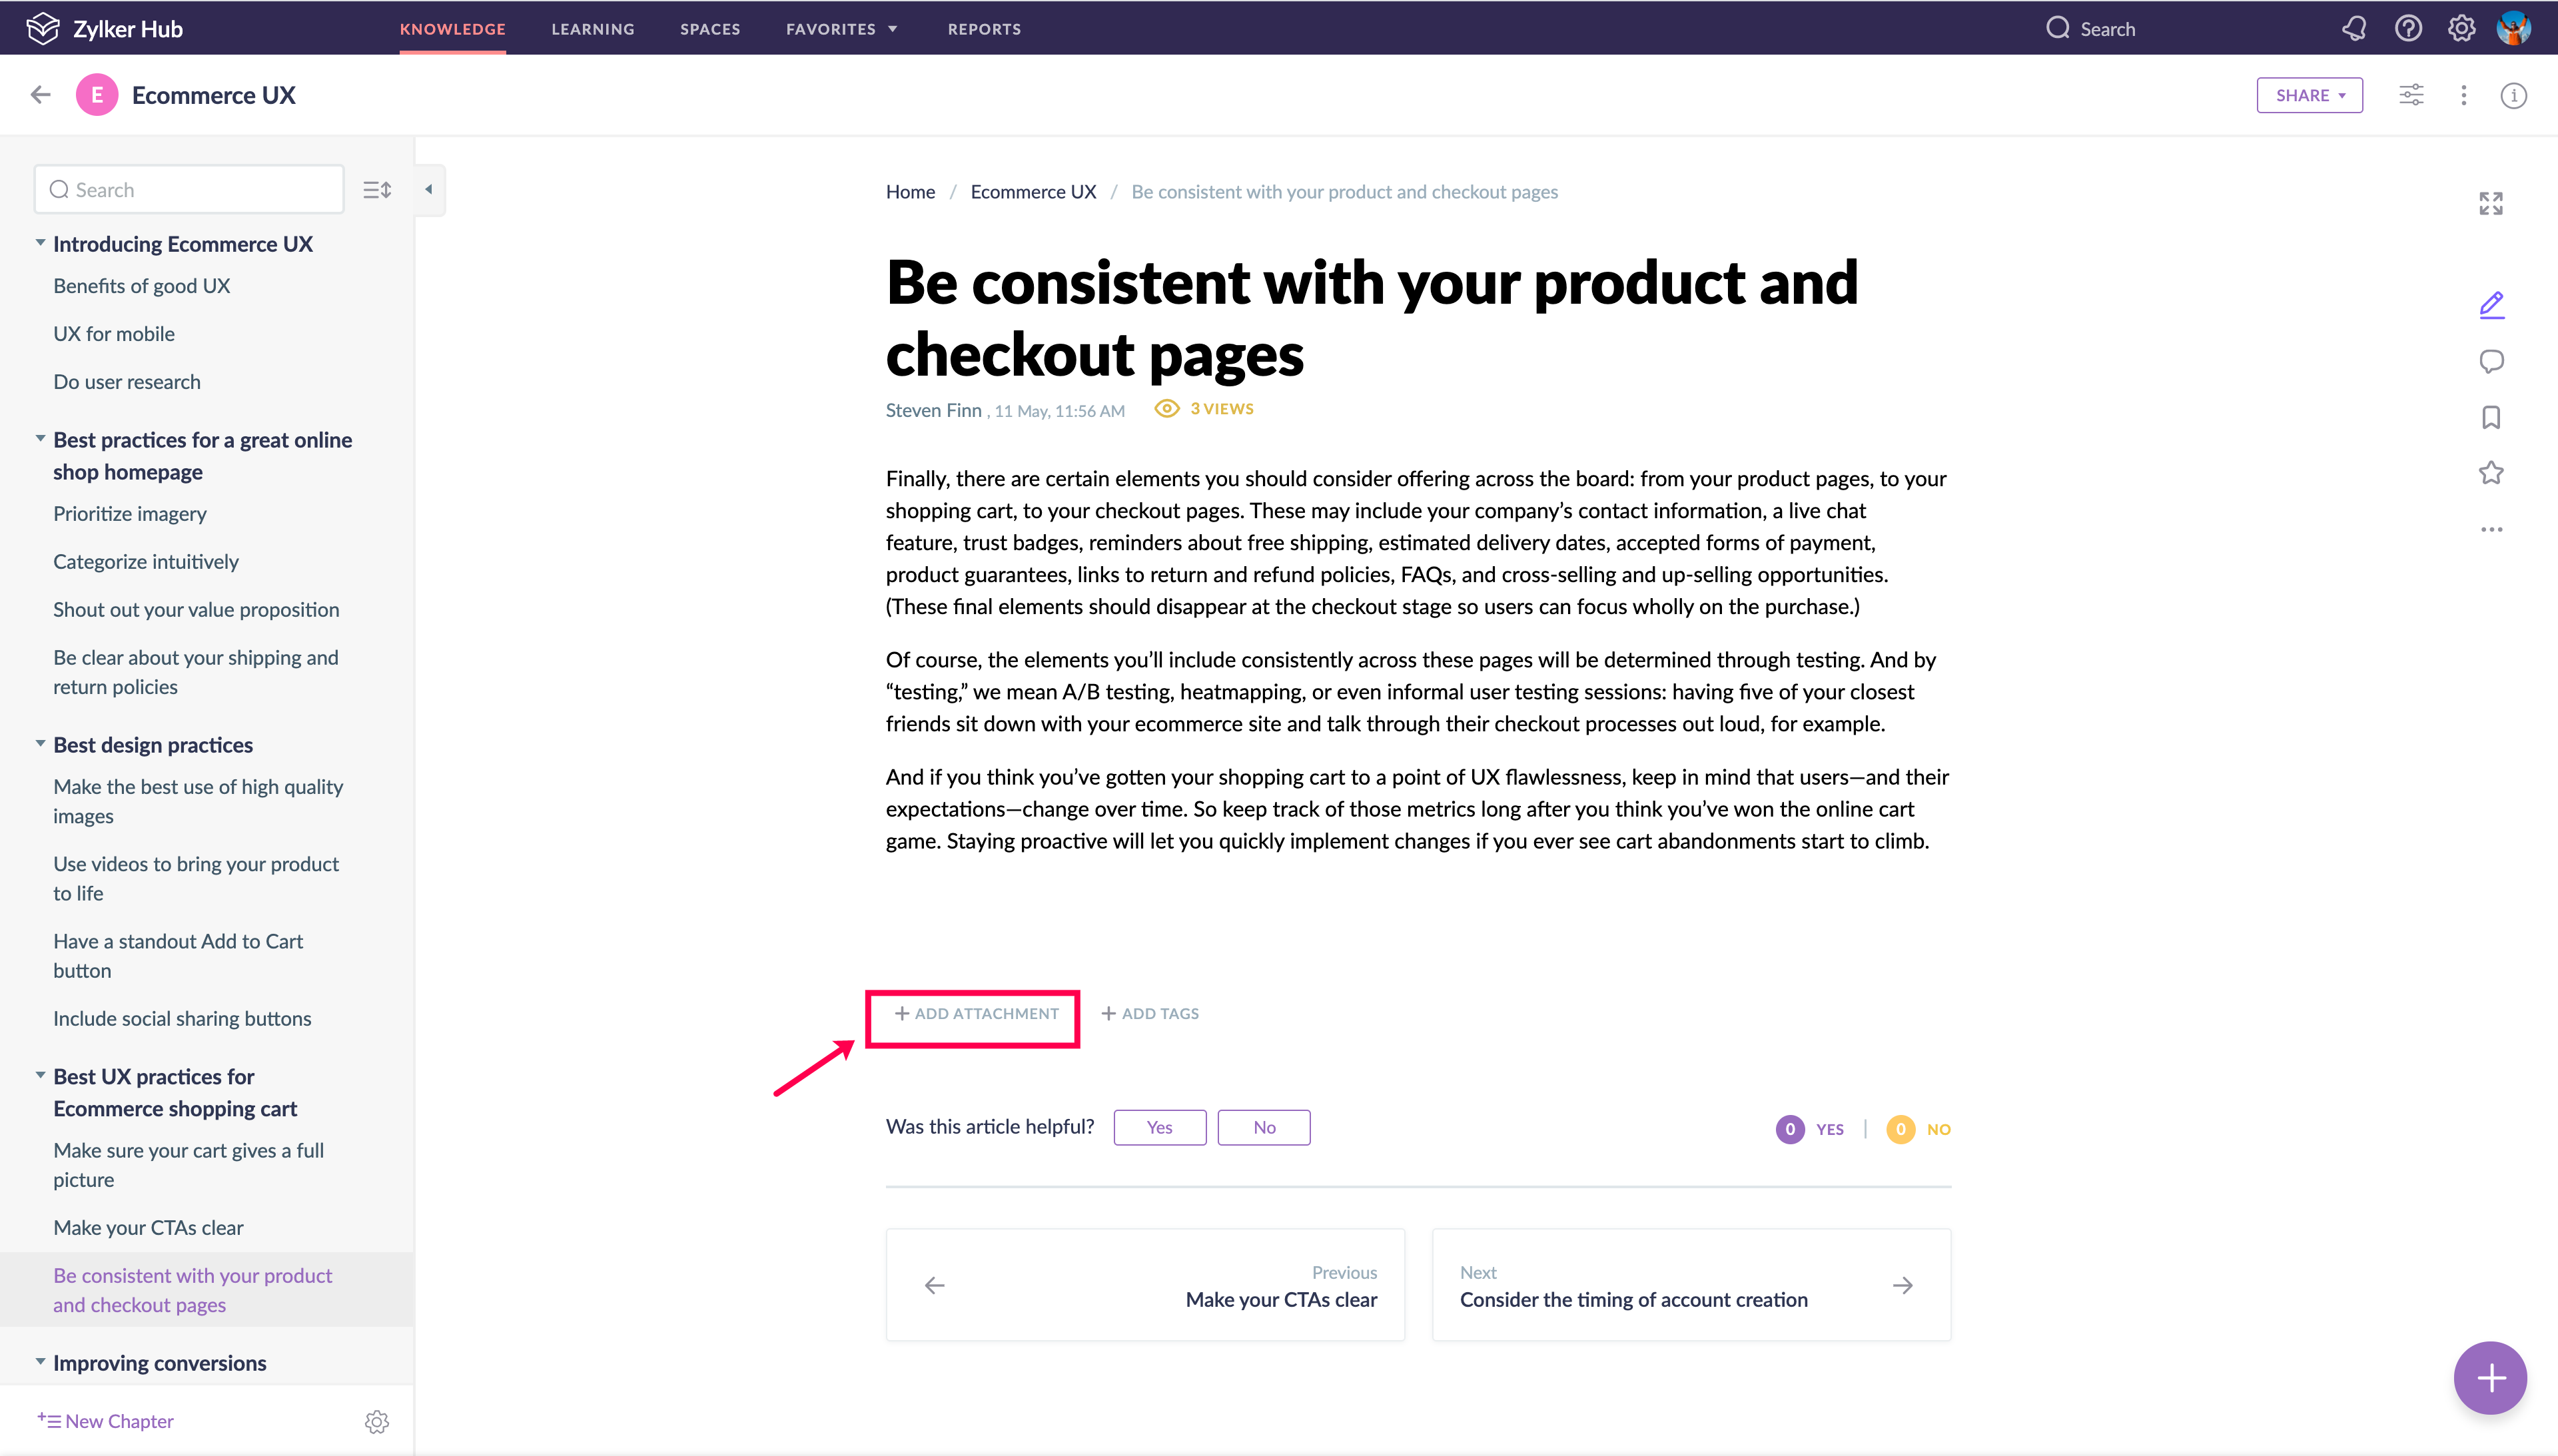Screen dimensions: 2558x1456
Task: Click the purple floating plus button
Action: pyautogui.click(x=2490, y=1378)
